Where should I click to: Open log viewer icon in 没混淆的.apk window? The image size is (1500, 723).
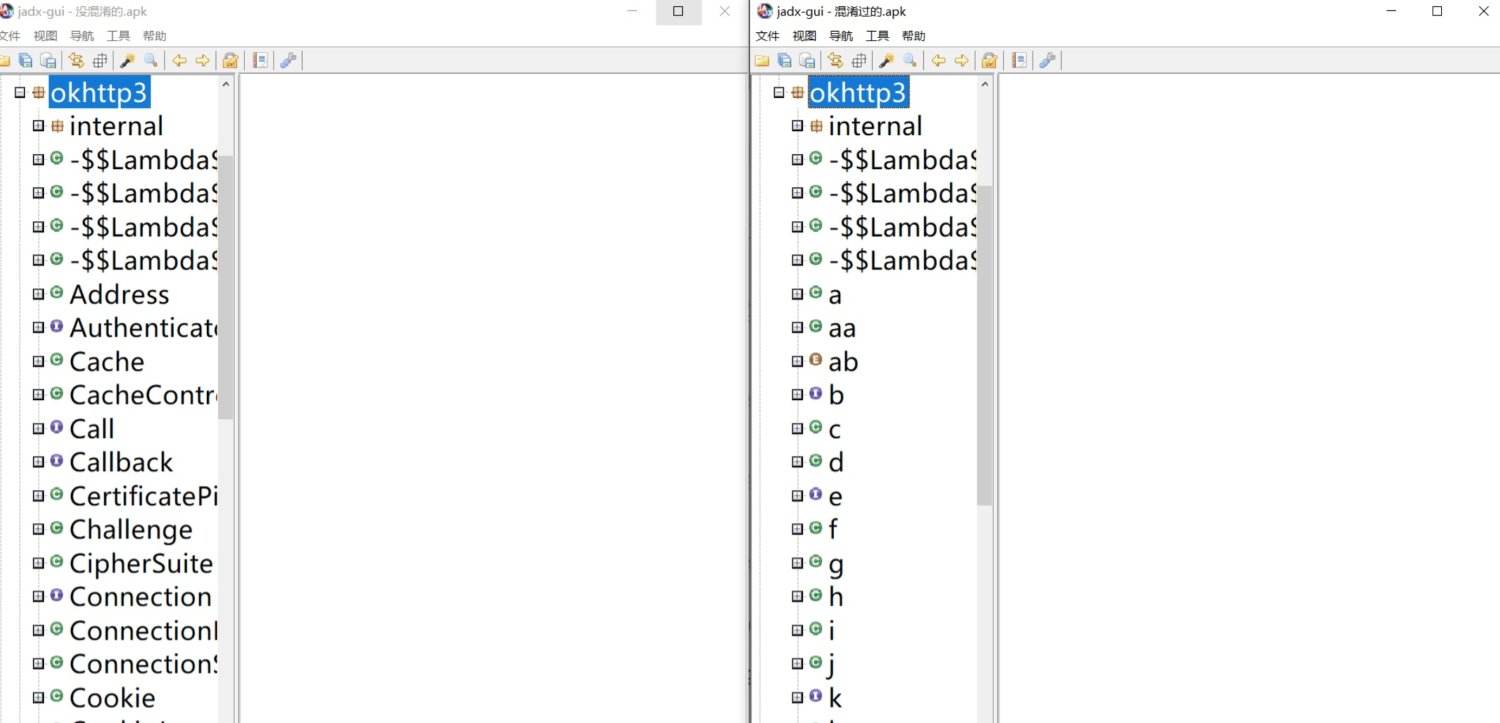pyautogui.click(x=260, y=61)
